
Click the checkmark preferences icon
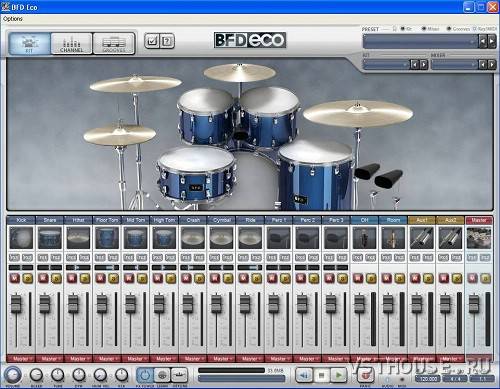click(x=152, y=41)
